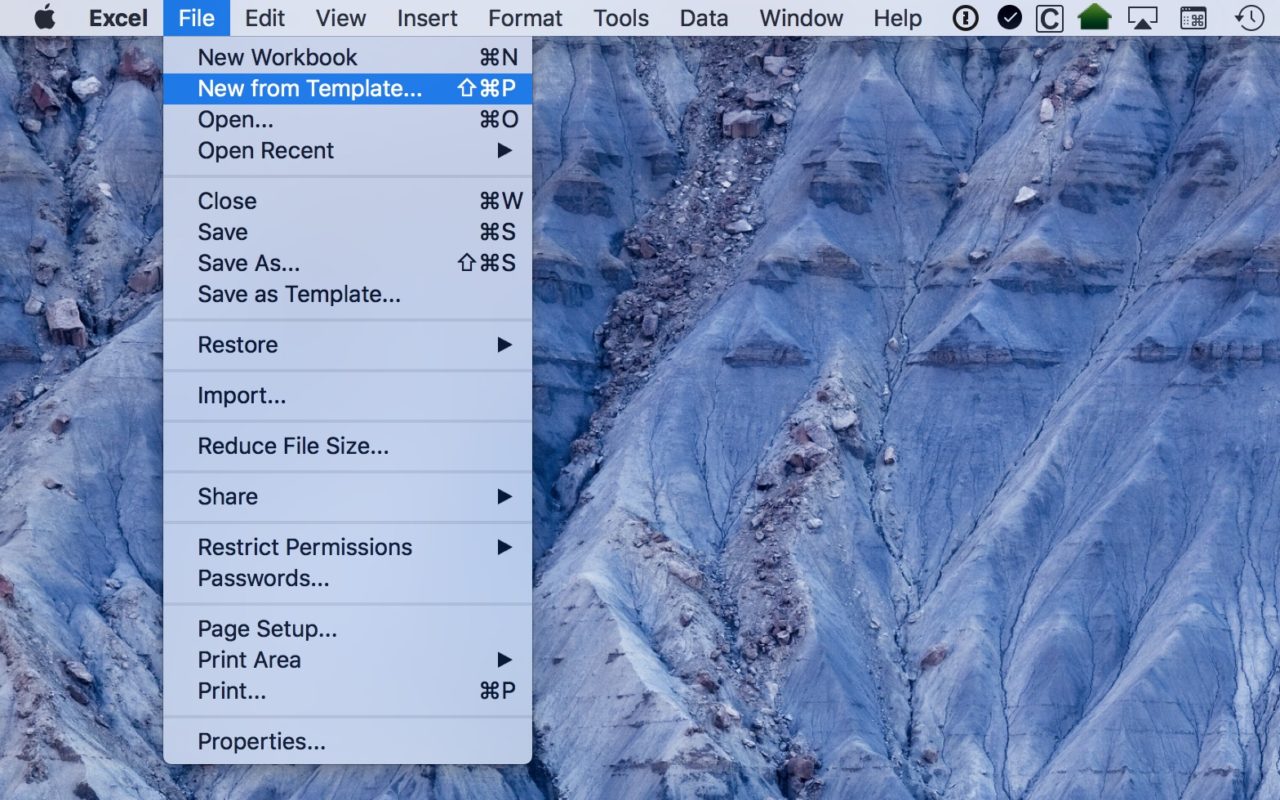Close the open File menu

click(x=196, y=18)
